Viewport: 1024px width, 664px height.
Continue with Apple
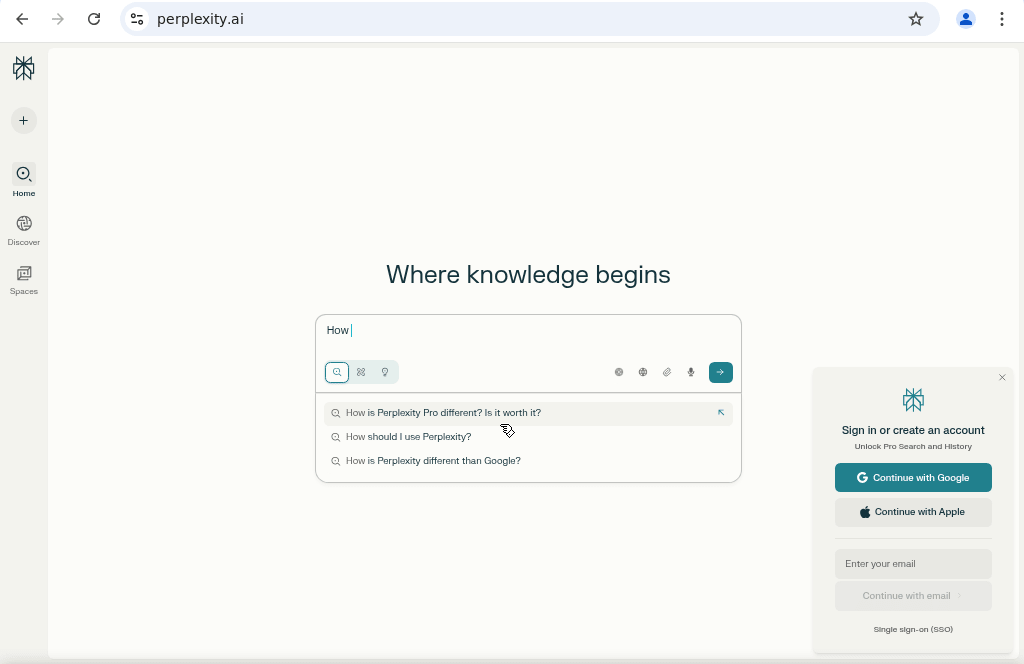click(913, 512)
